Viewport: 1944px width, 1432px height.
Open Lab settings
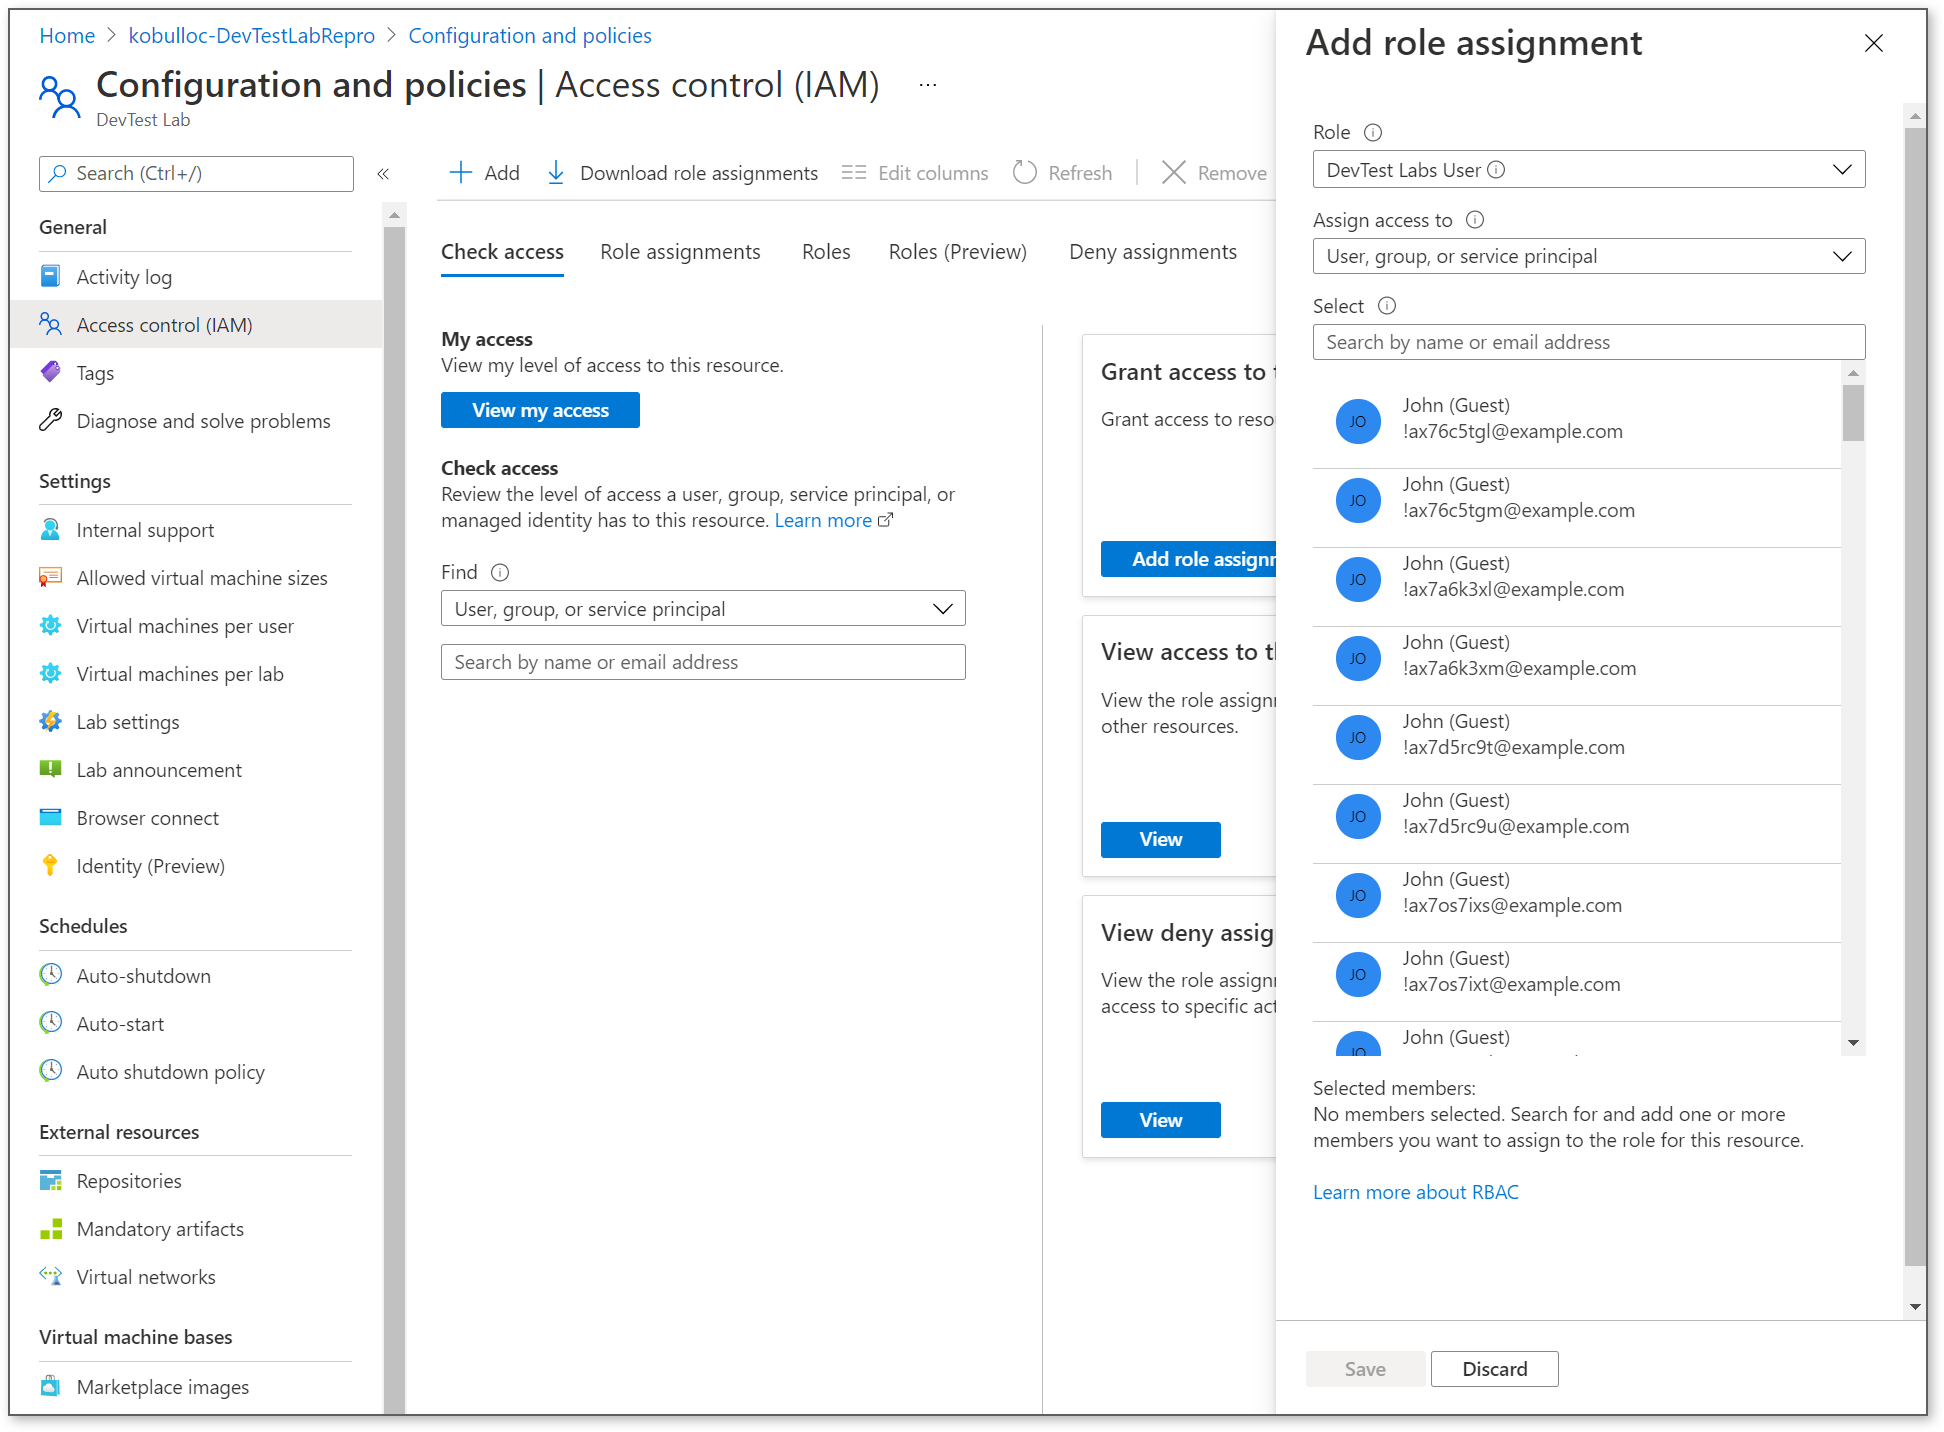pyautogui.click(x=128, y=721)
